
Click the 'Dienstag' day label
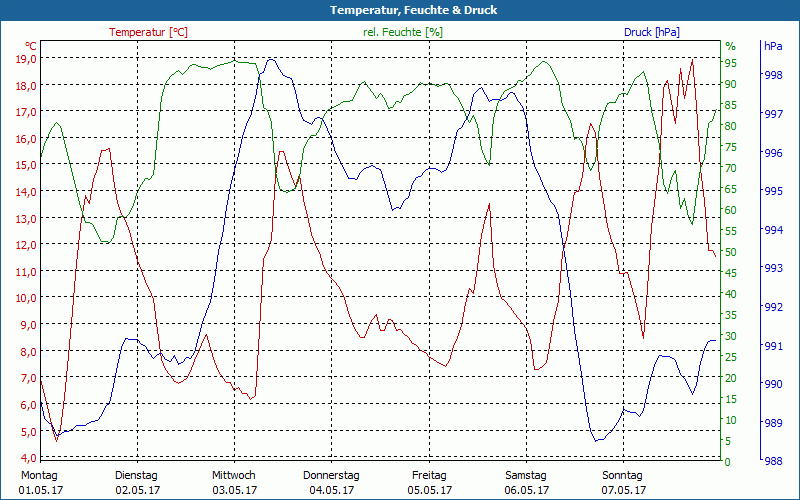136,476
